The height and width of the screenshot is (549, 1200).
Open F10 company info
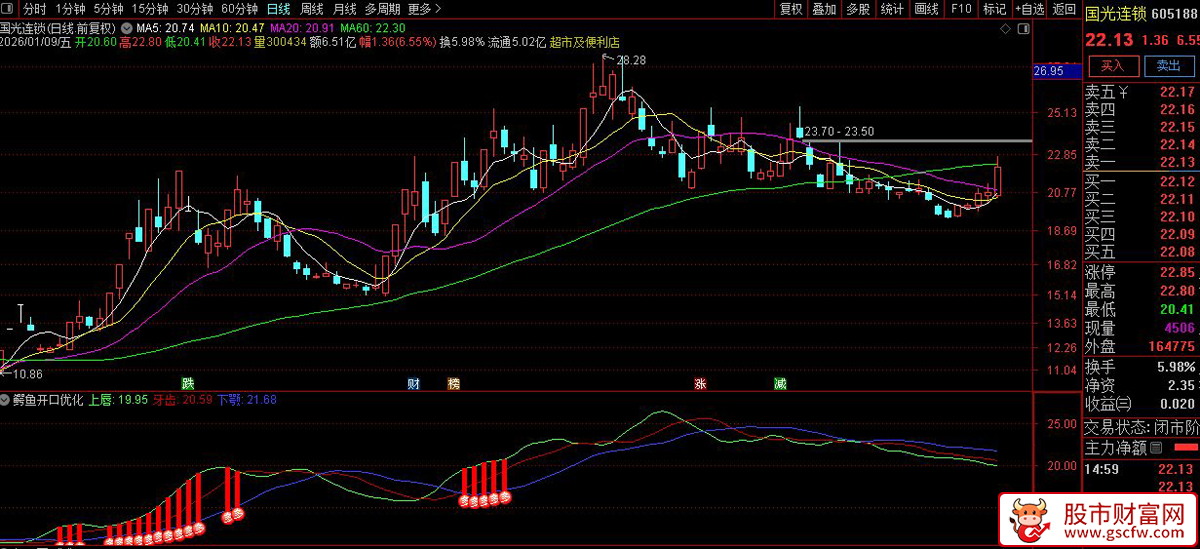coord(961,9)
